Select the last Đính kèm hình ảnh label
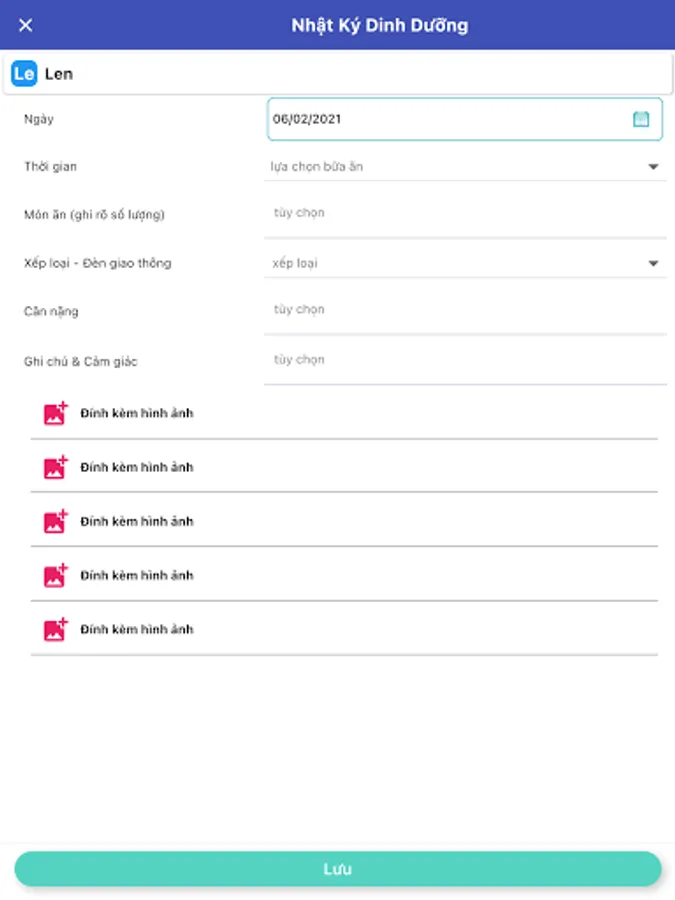The height and width of the screenshot is (900, 675). click(x=137, y=629)
